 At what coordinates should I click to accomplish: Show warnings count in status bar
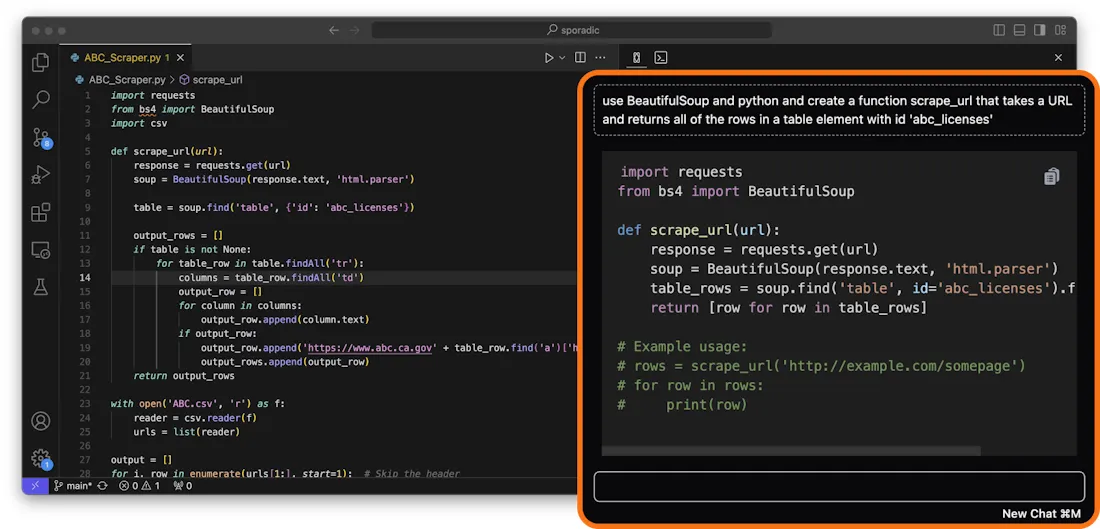point(152,486)
